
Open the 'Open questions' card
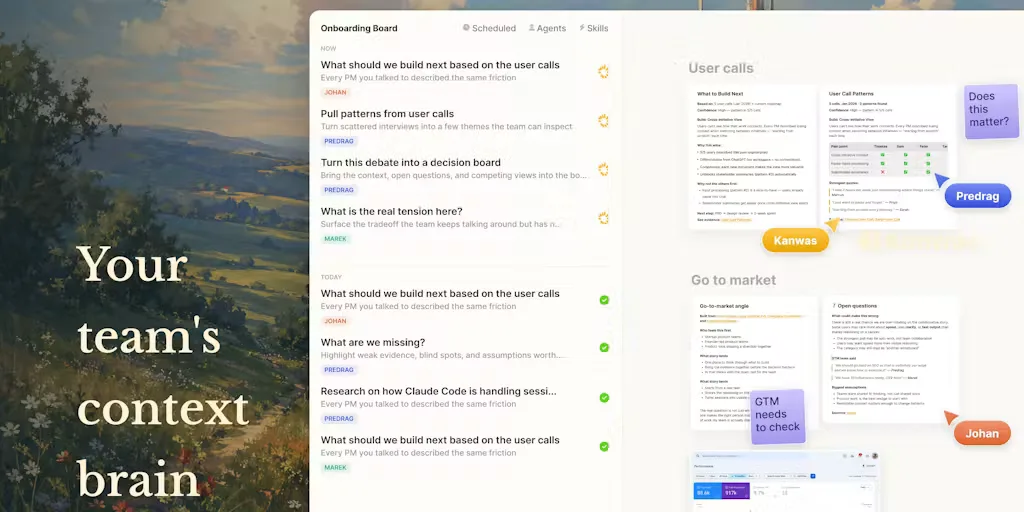890,359
